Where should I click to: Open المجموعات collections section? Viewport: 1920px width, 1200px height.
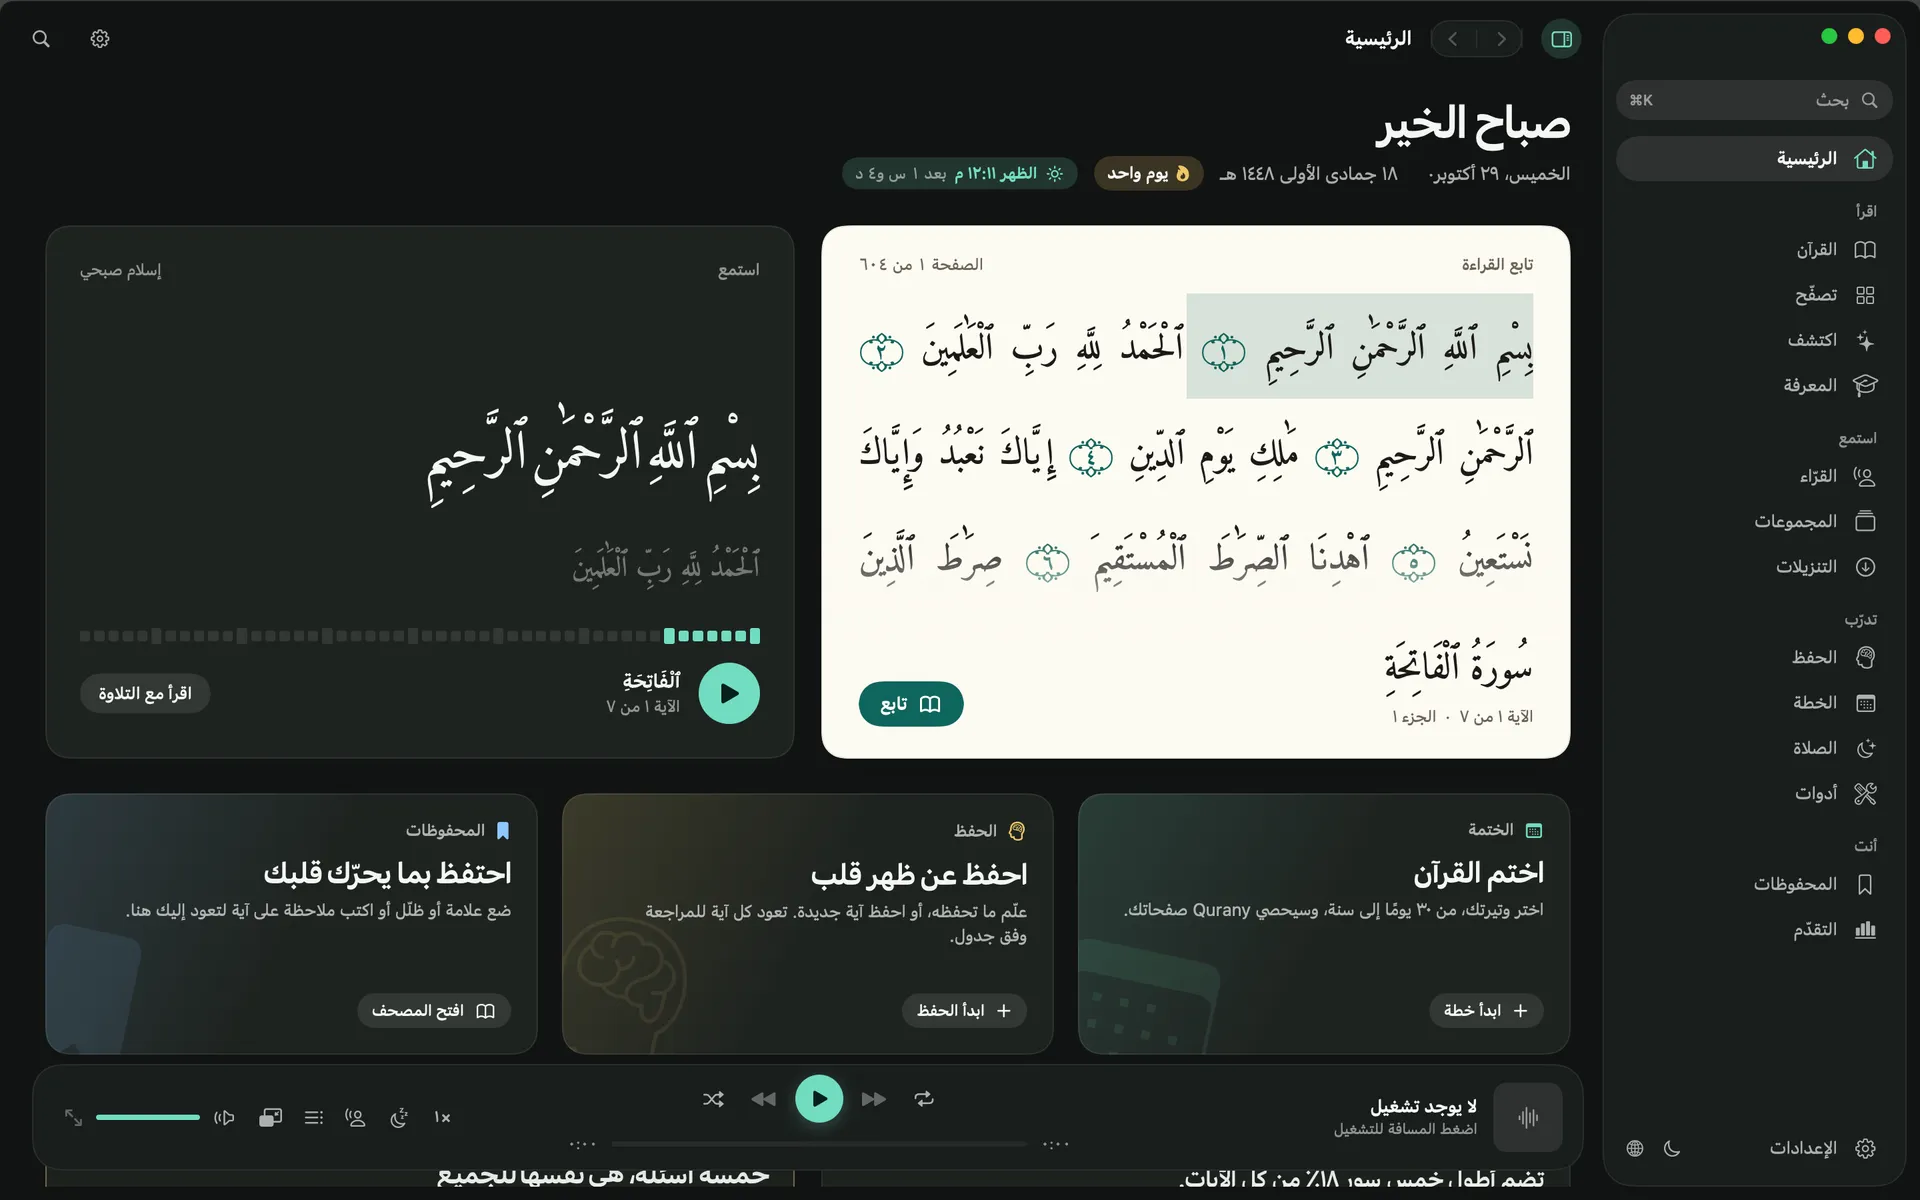1753,521
